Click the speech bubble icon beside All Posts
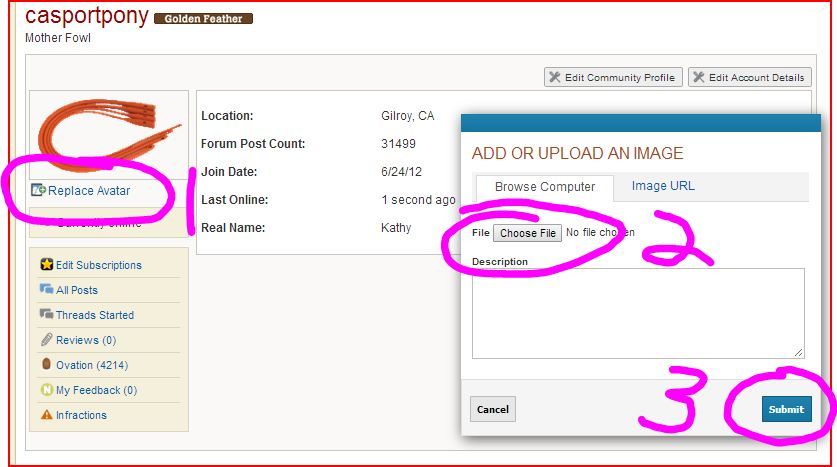The width and height of the screenshot is (837, 467). pos(46,290)
